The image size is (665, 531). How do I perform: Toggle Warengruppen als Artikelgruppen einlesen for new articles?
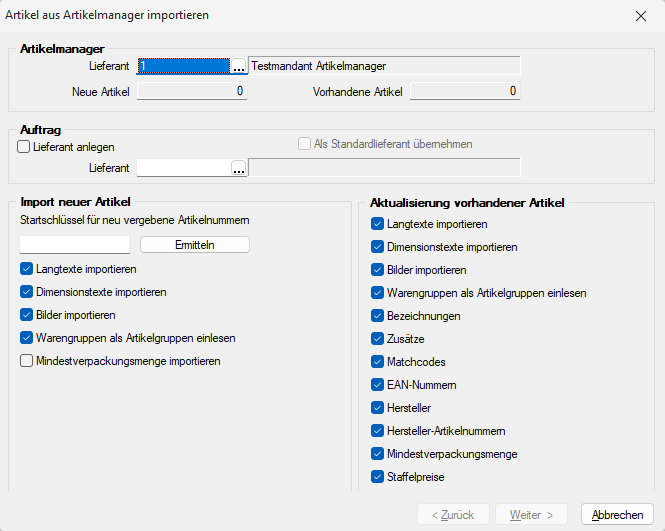click(26, 338)
